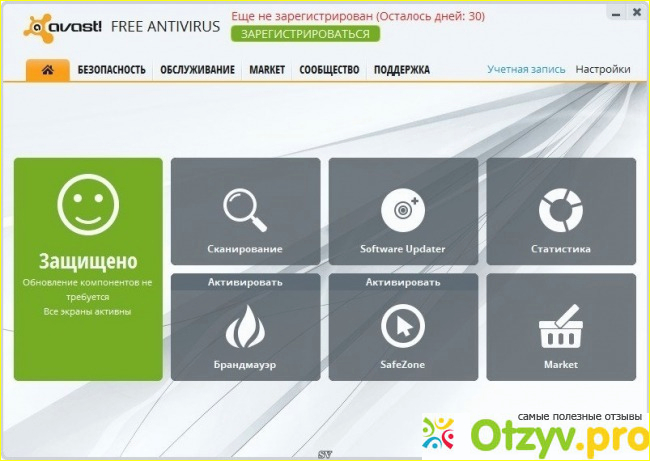Click the green Защищено status panel text
Image resolution: width=650 pixels, height=461 pixels.
tap(88, 262)
